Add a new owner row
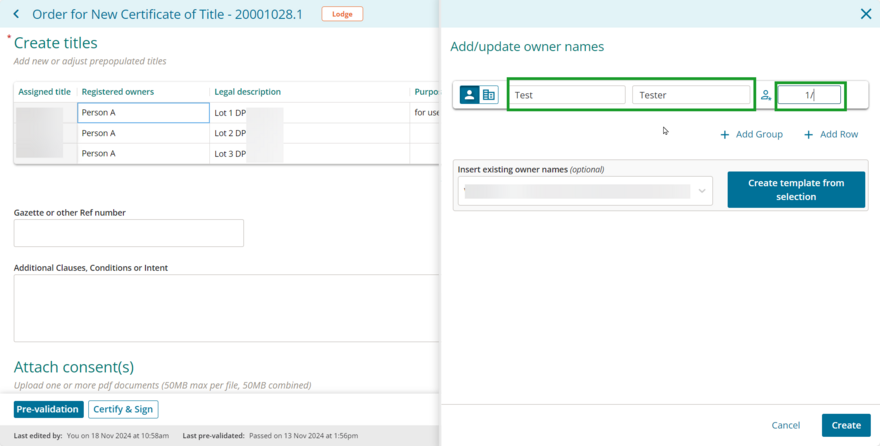The image size is (880, 446). (x=831, y=135)
